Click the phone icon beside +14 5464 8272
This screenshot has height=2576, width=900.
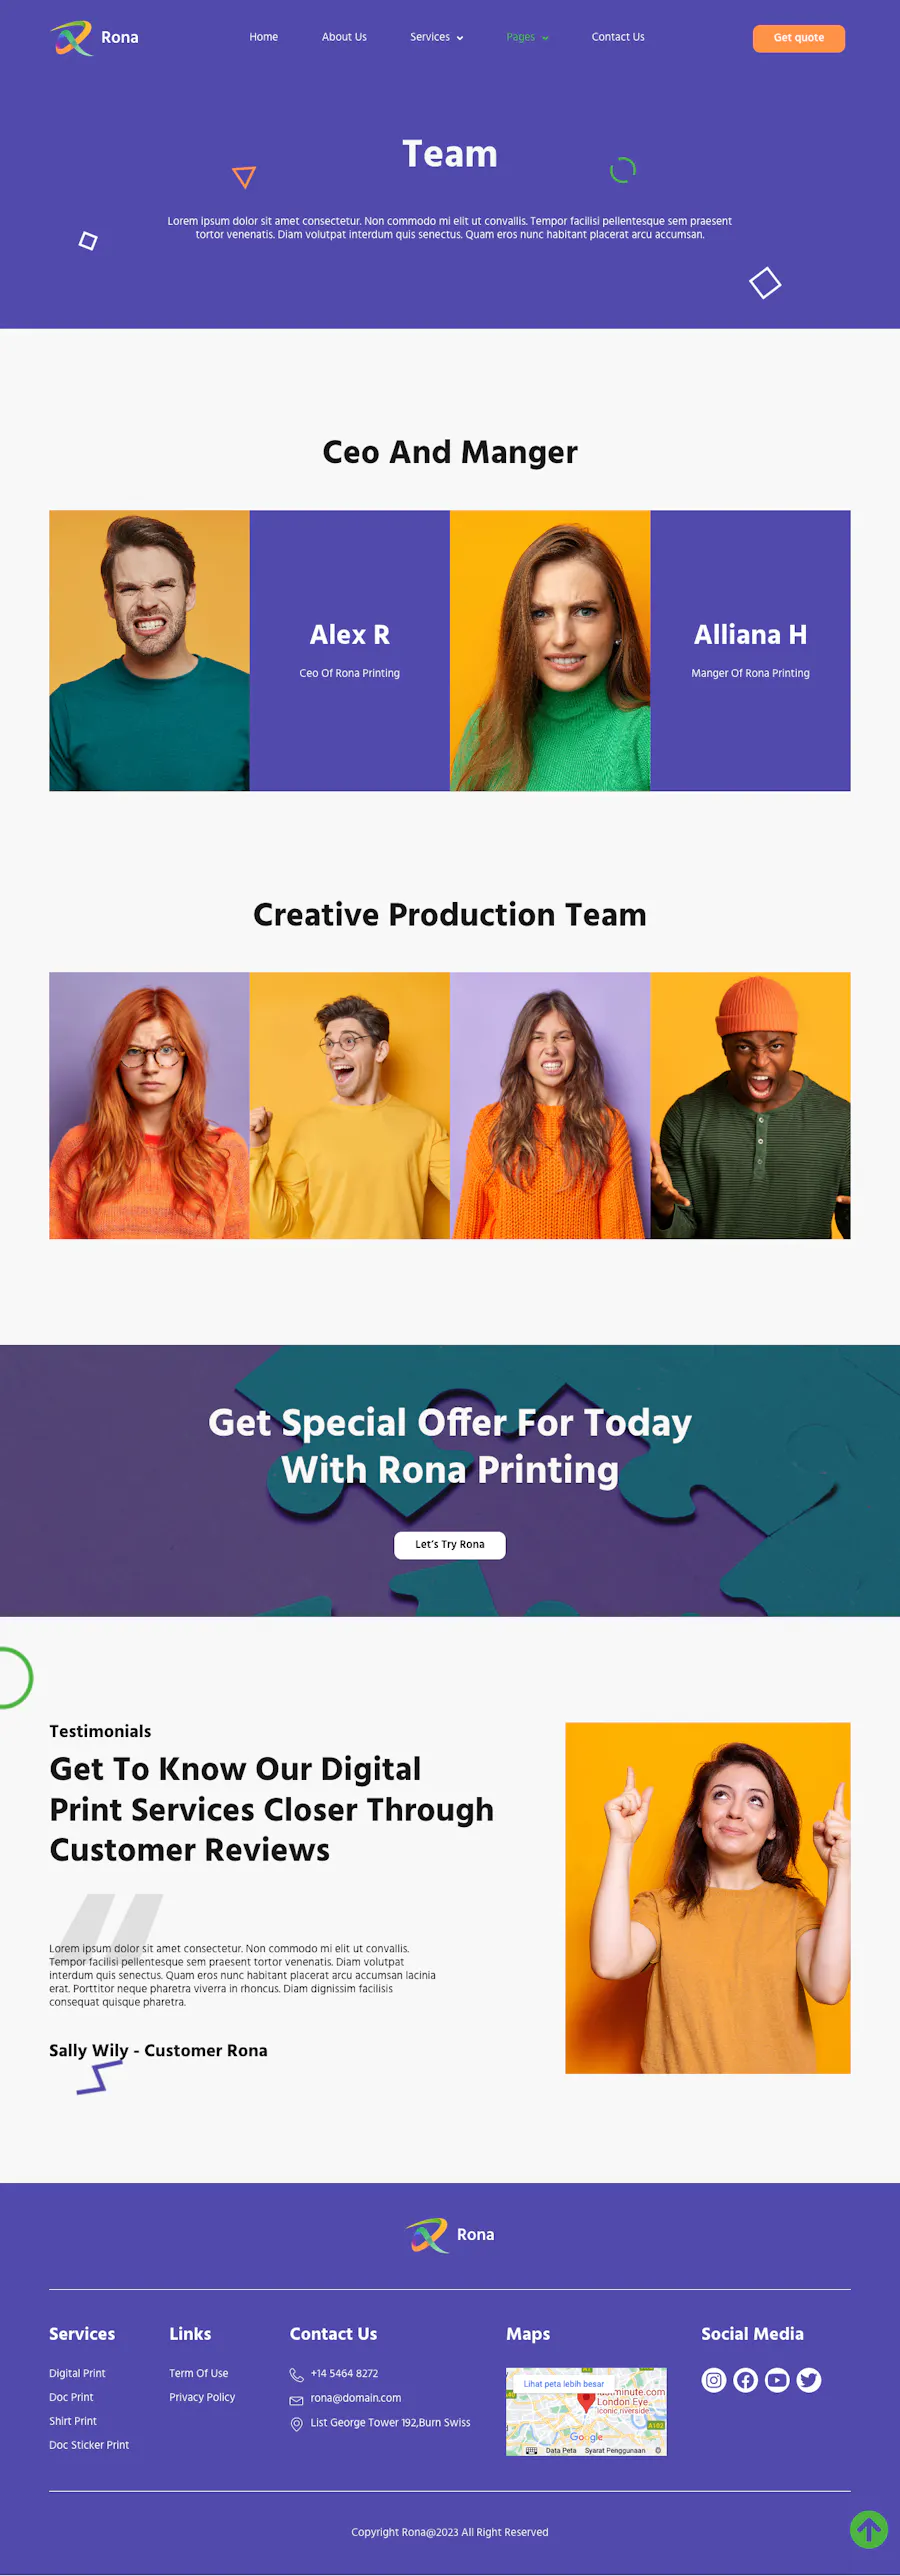point(296,2375)
